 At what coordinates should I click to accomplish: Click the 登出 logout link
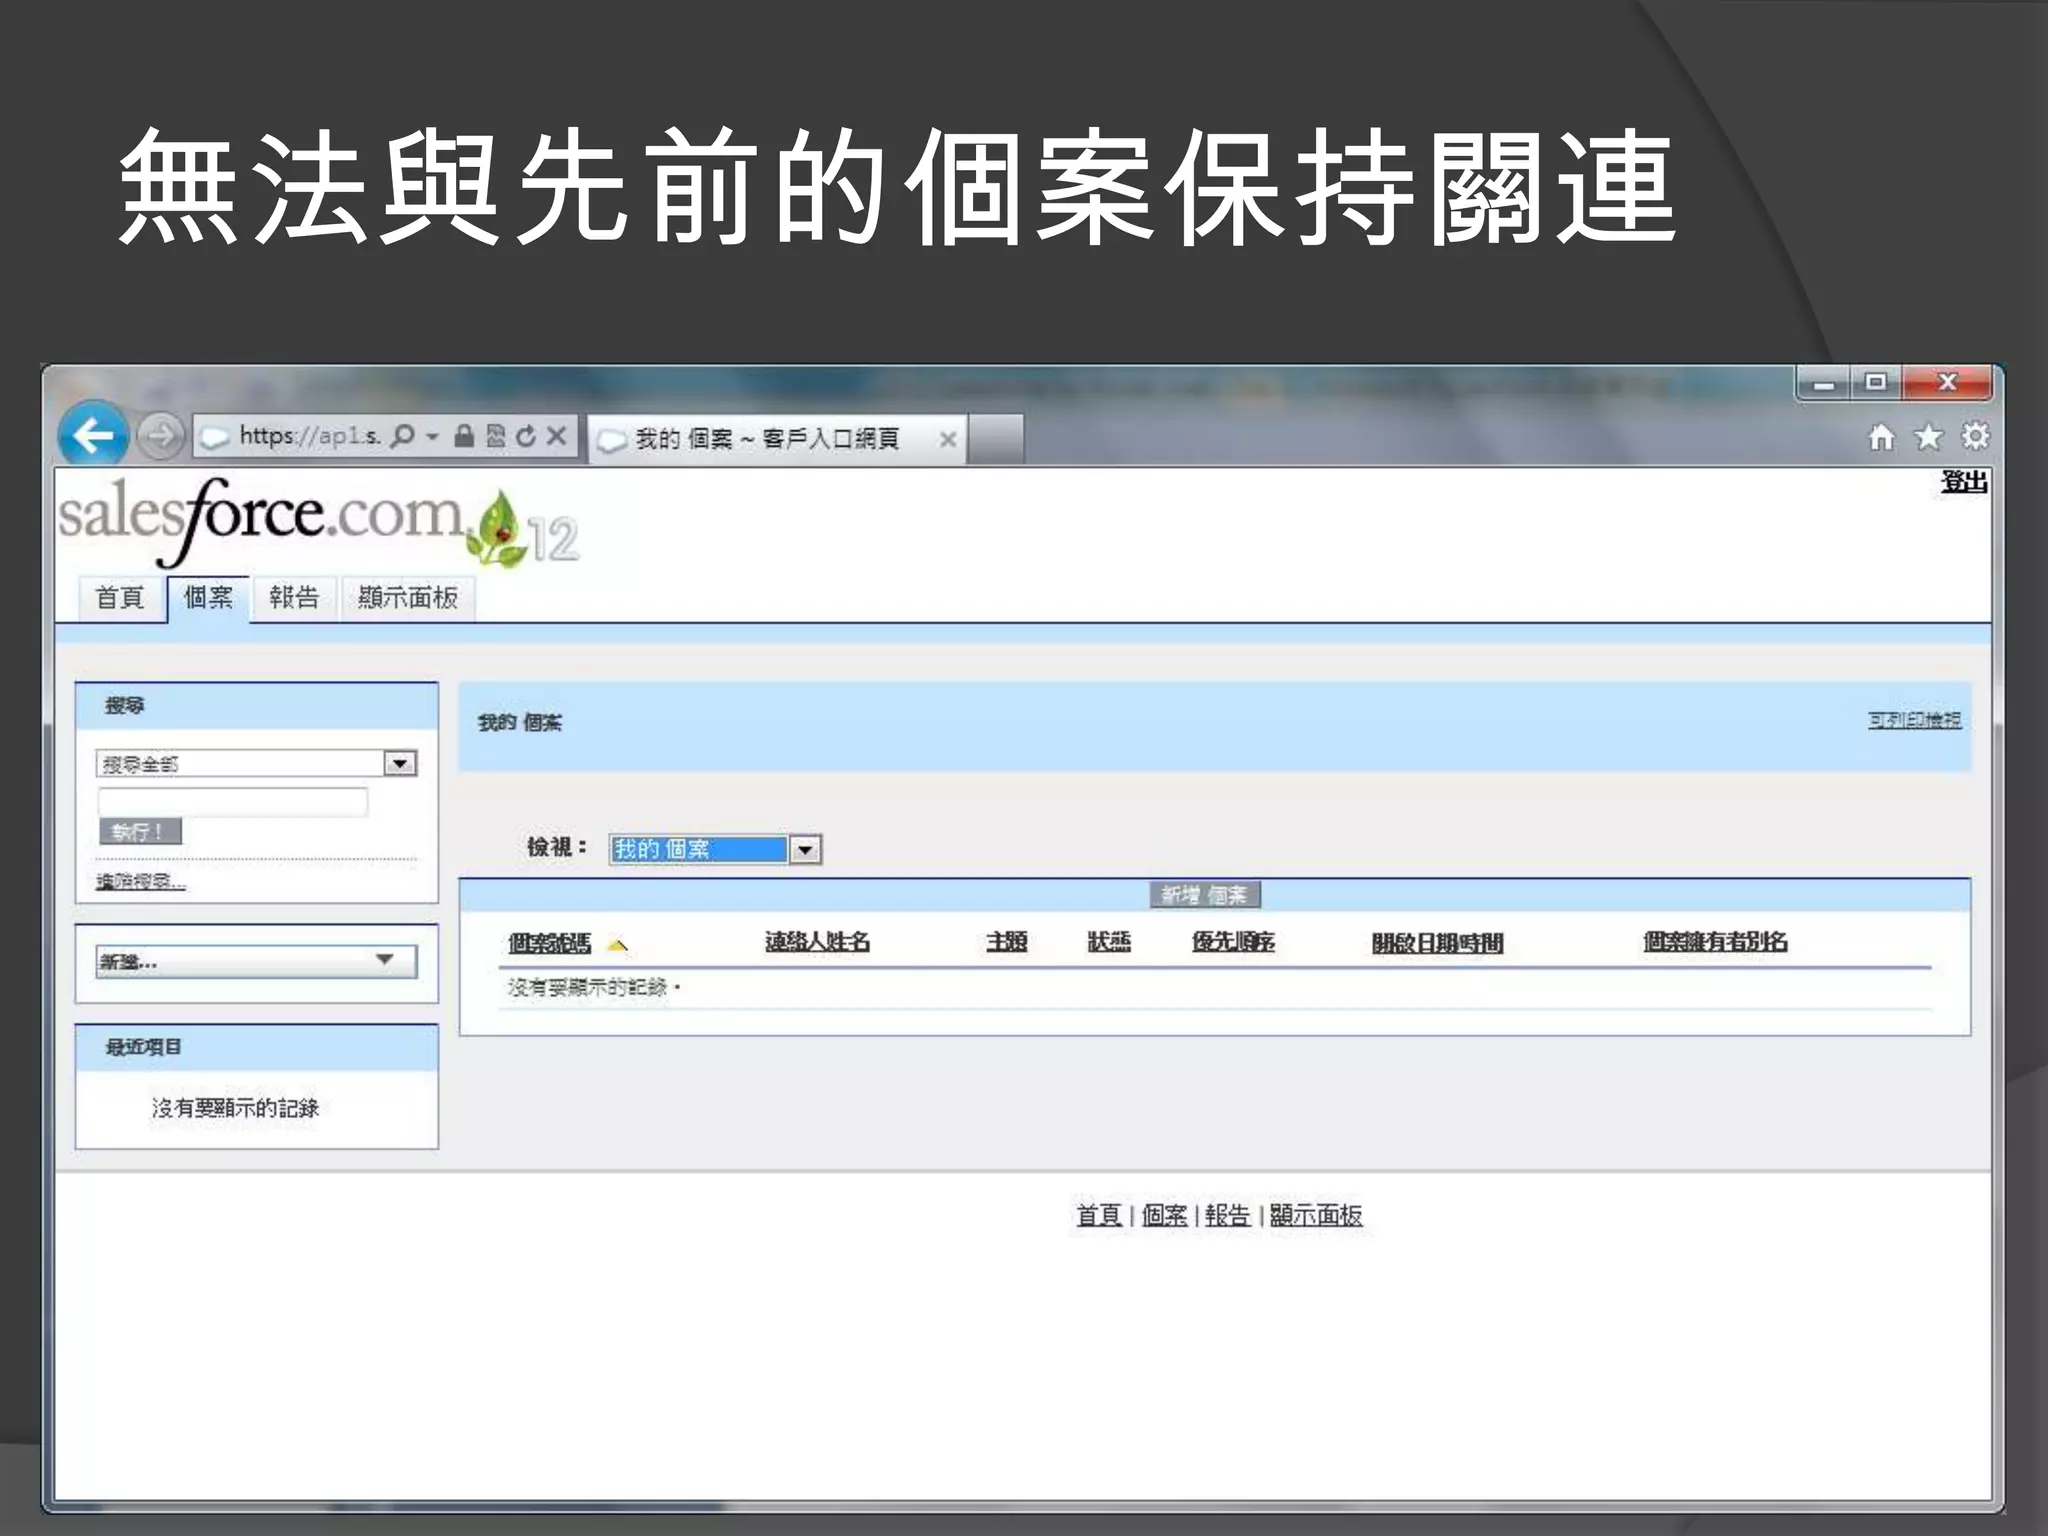pos(1964,483)
